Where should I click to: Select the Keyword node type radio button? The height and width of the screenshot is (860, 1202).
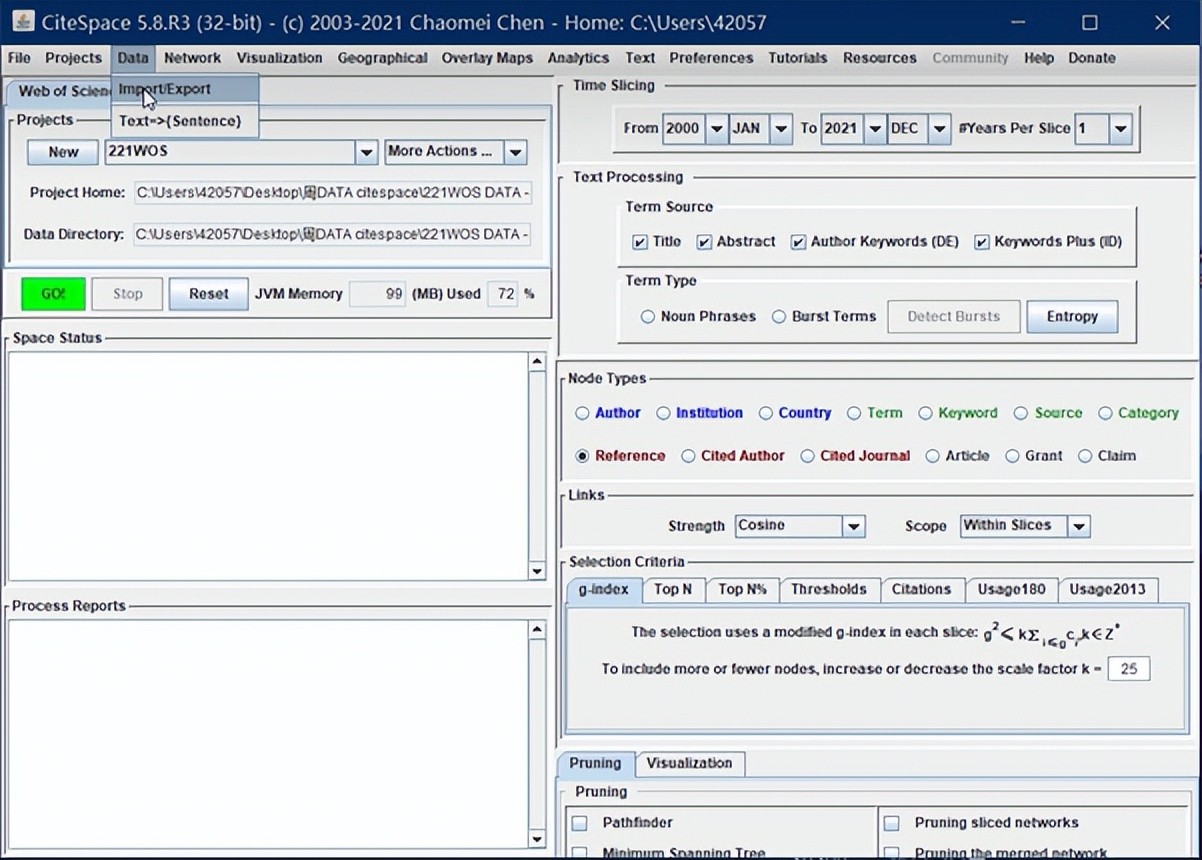pyautogui.click(x=925, y=413)
